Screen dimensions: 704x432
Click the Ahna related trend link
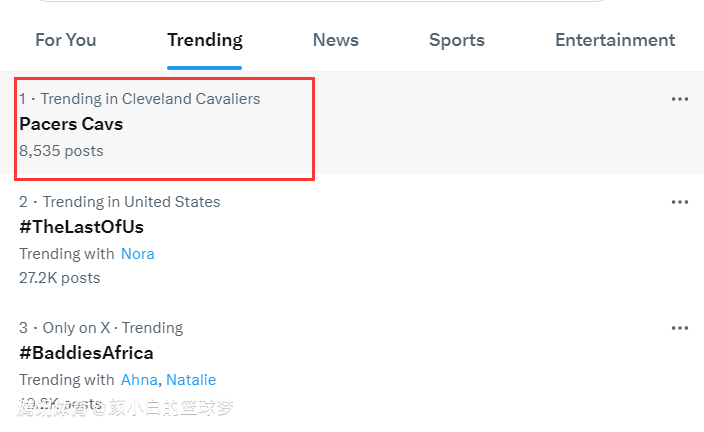point(139,380)
